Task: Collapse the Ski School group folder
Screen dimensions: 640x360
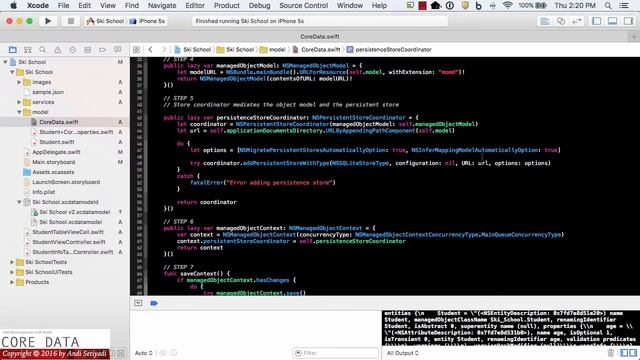Action: coord(12,72)
